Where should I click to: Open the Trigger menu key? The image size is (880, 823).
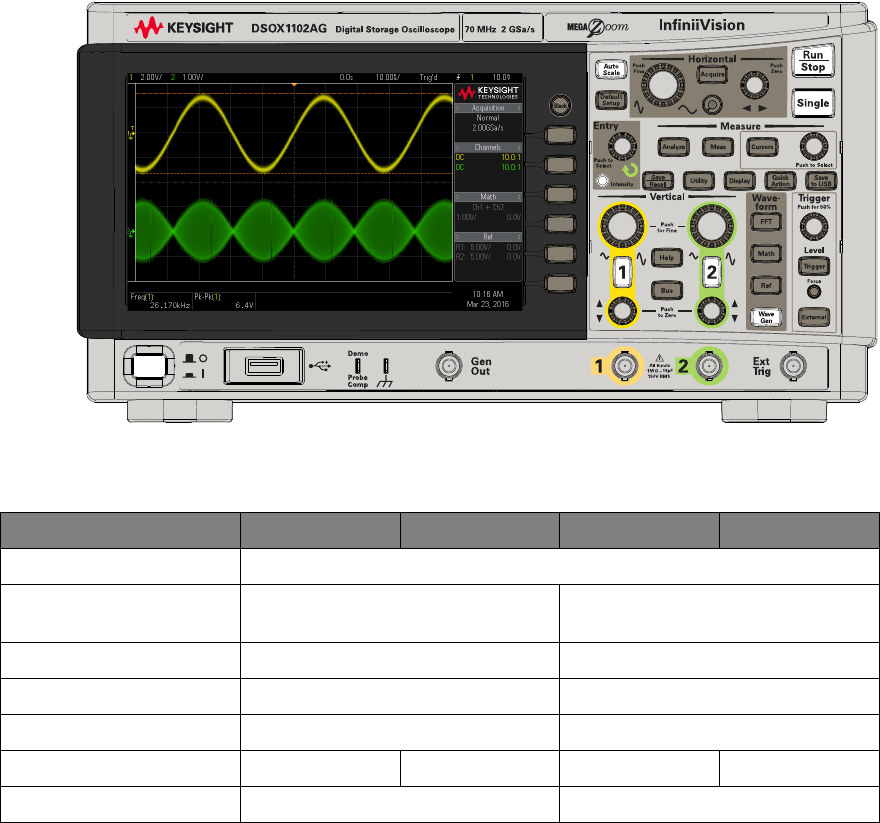click(814, 266)
